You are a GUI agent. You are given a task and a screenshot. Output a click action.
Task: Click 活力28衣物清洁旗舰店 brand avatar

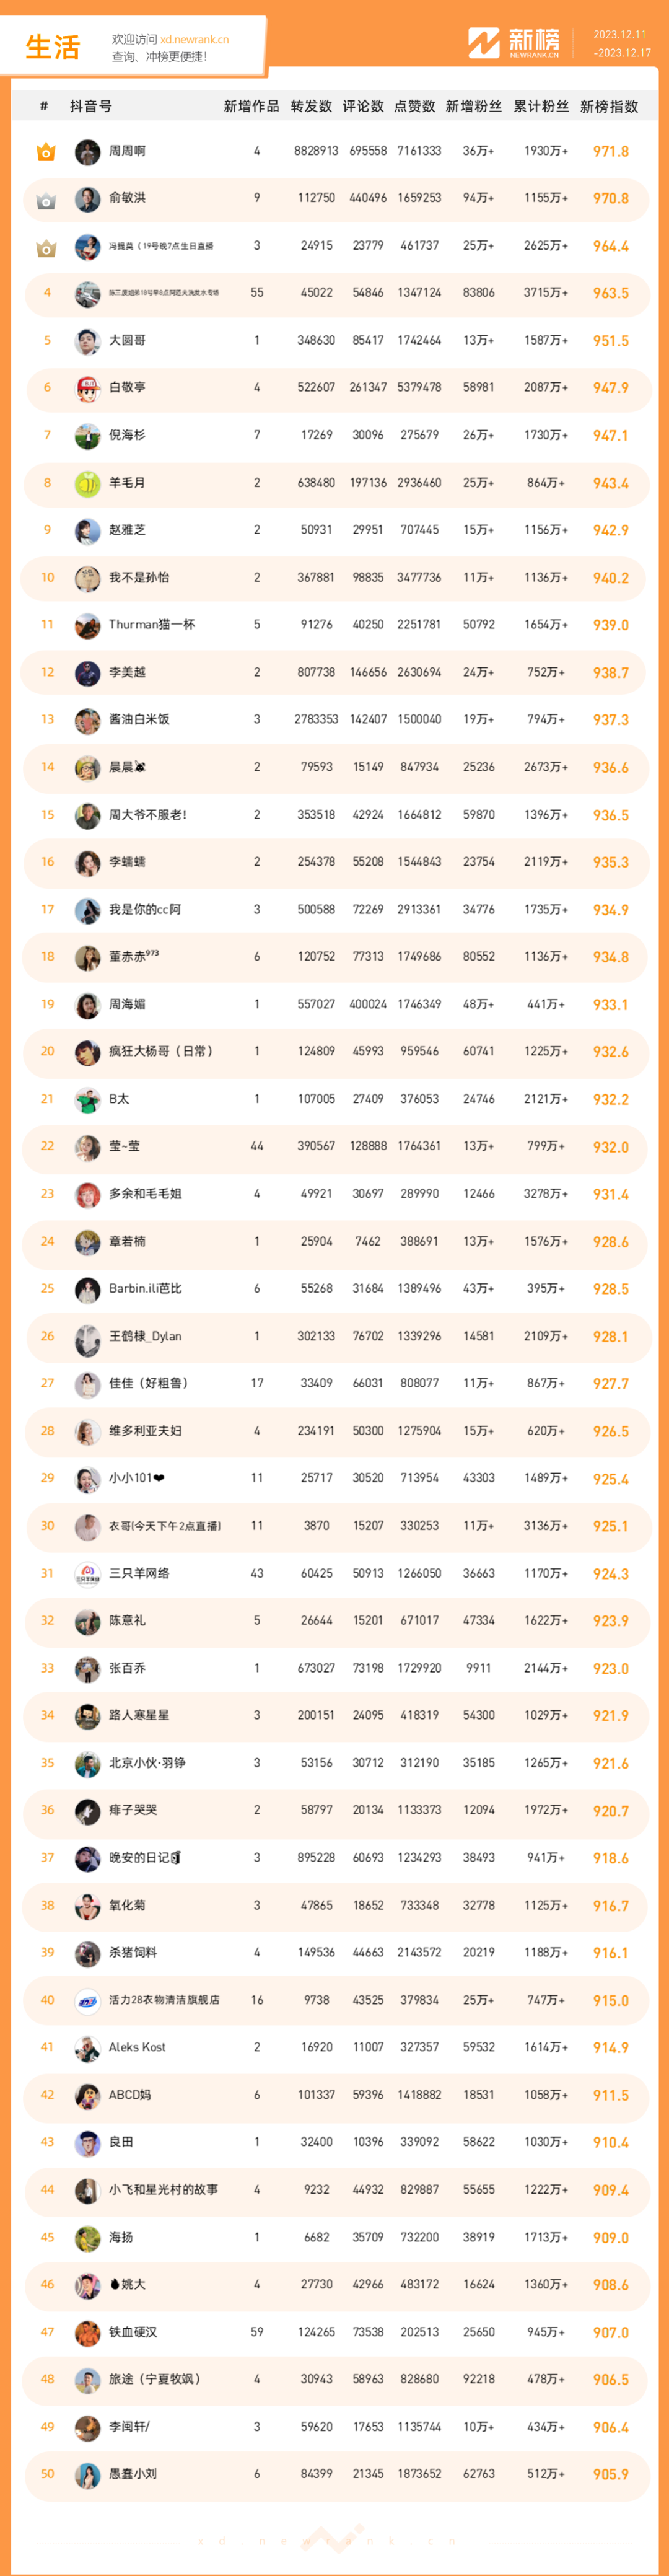coord(88,2001)
